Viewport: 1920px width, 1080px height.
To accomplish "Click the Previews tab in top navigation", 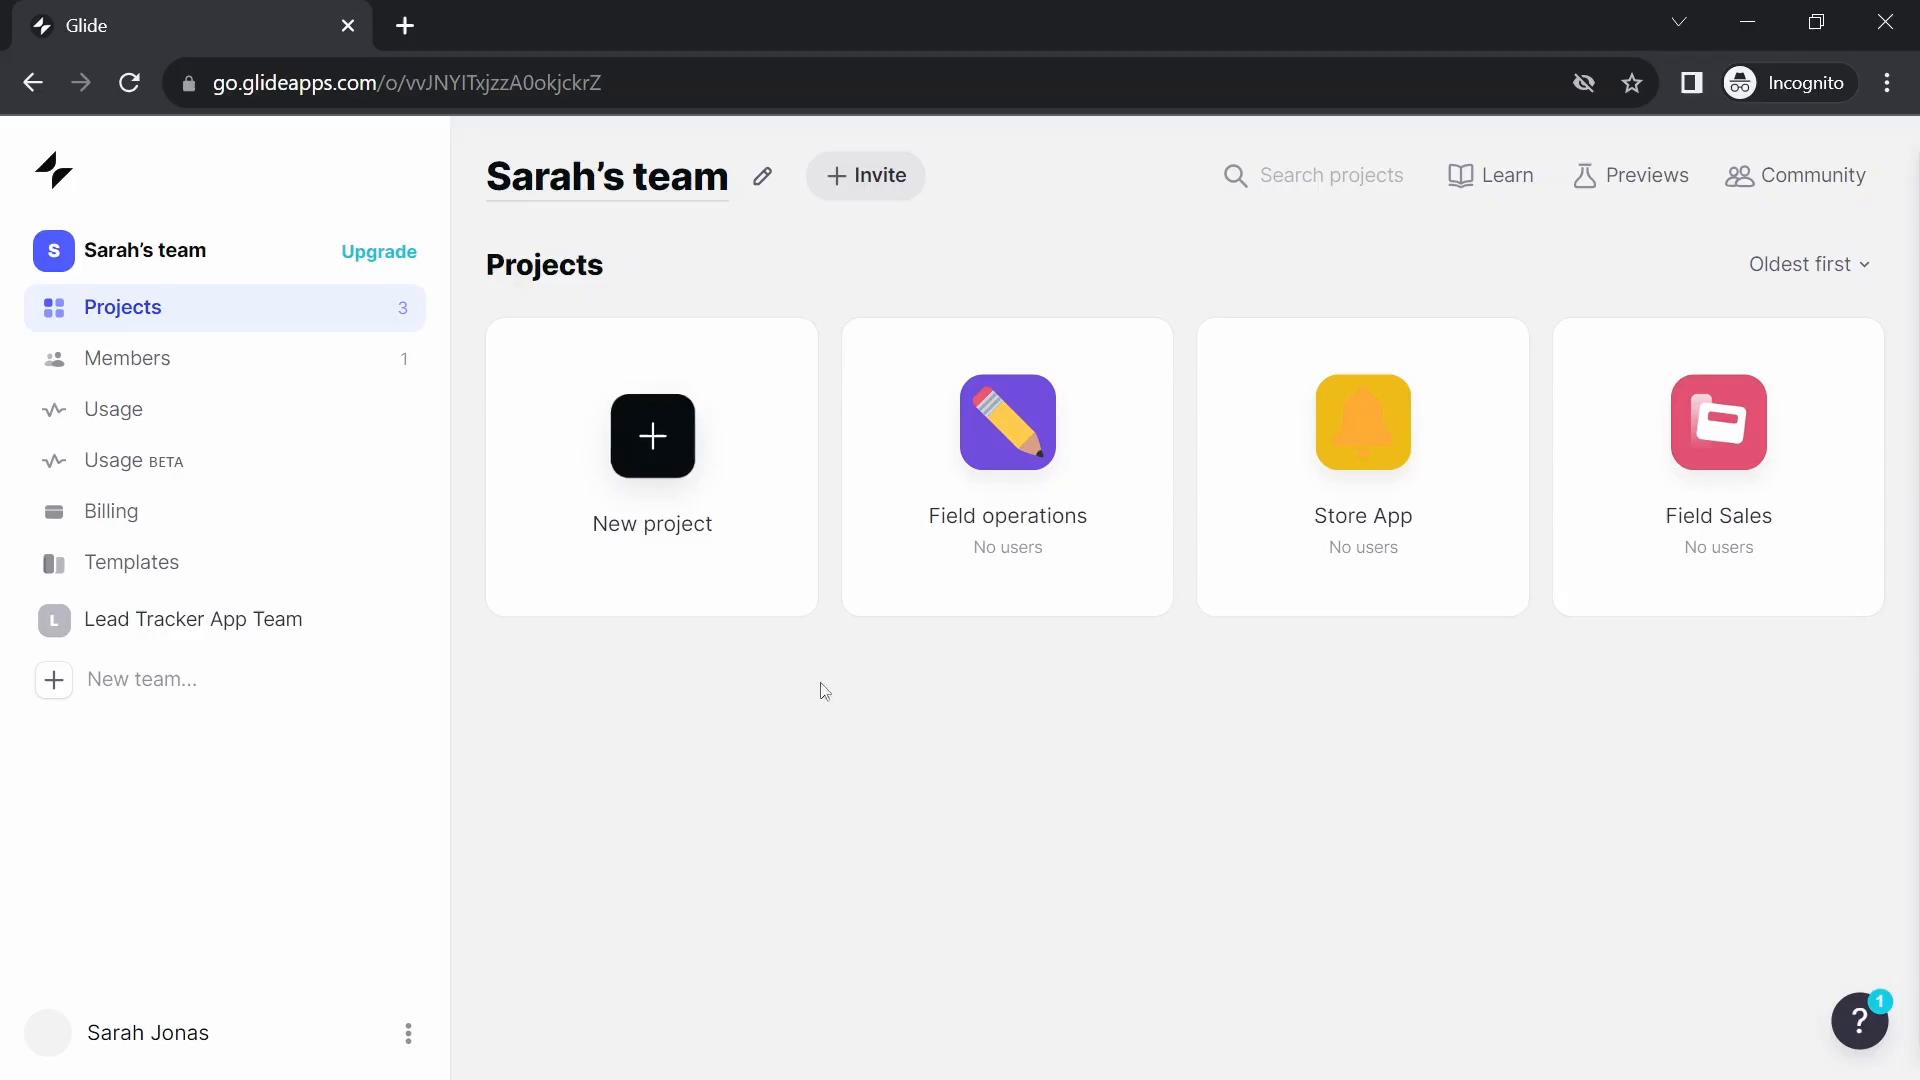I will pyautogui.click(x=1631, y=174).
